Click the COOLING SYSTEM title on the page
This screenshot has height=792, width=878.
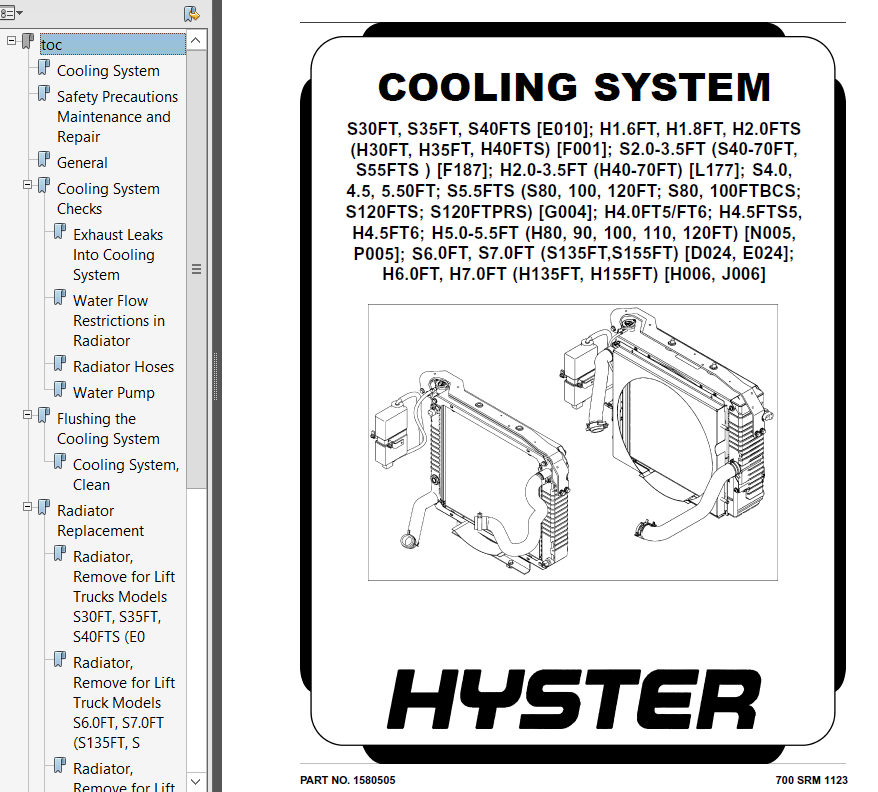tap(574, 87)
